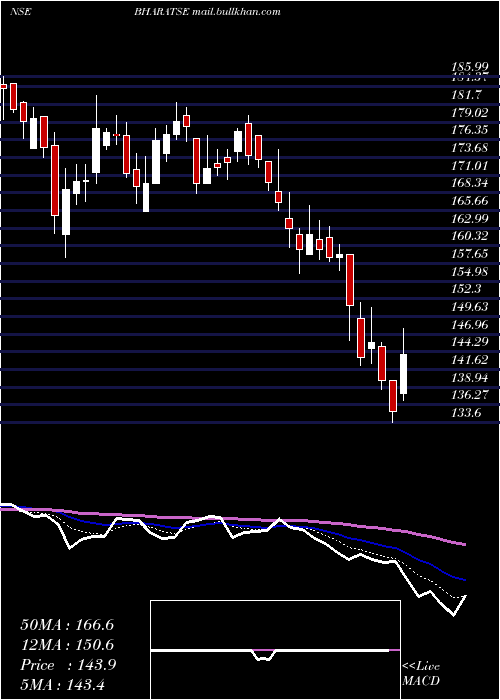Image resolution: width=500 pixels, height=700 pixels.
Task: Click the BHARATSE mail.bullkhan.com title
Action: [208, 12]
